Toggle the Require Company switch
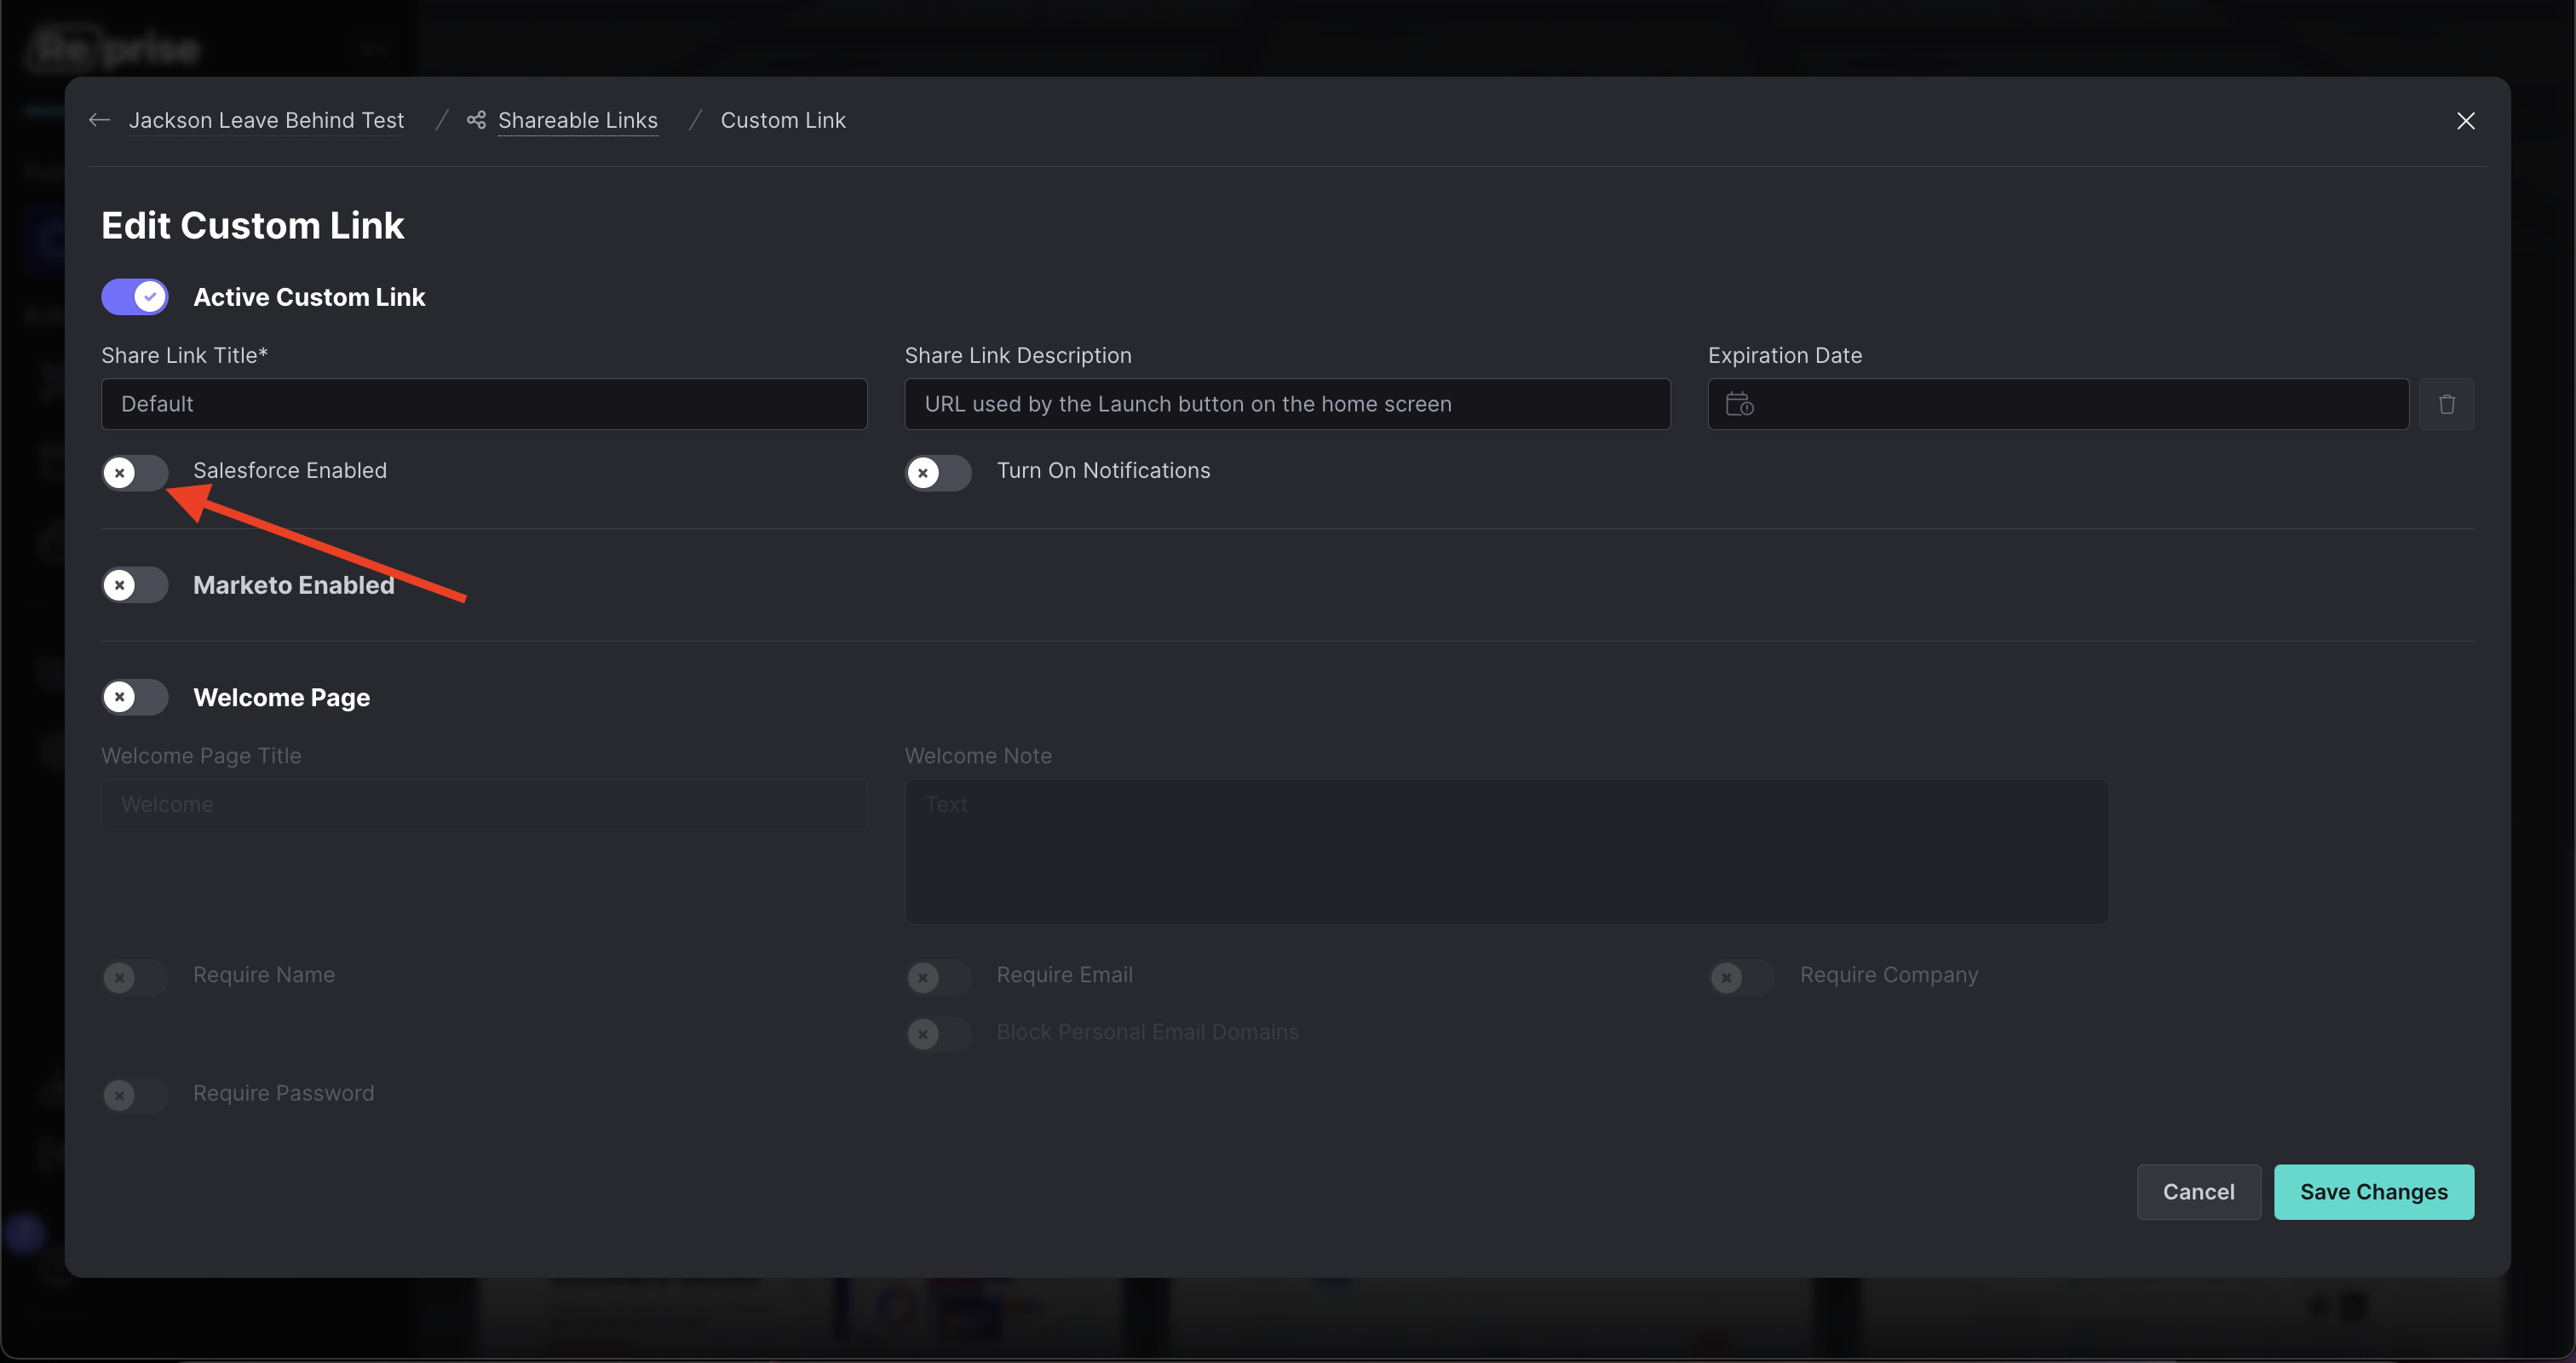2576x1363 pixels. [x=1742, y=977]
